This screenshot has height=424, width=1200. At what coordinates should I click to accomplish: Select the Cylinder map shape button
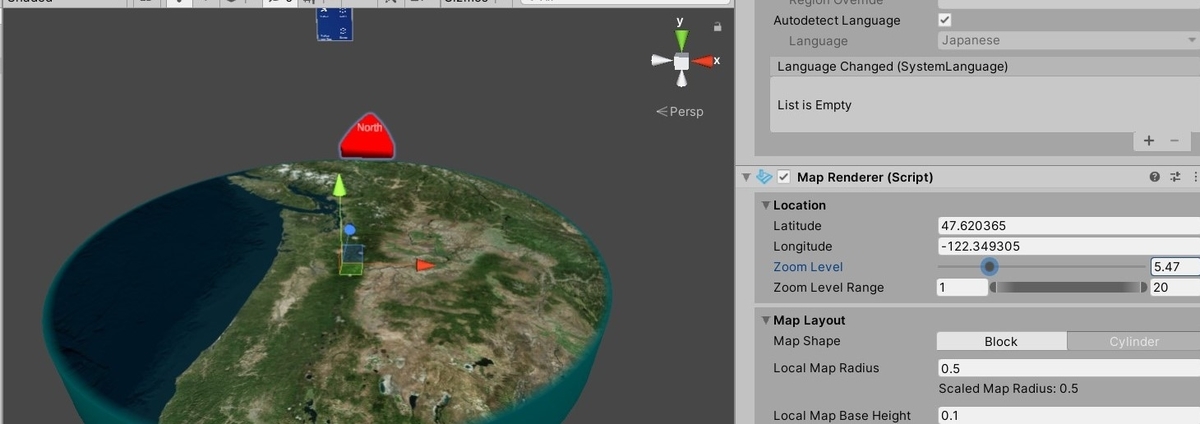pos(1134,341)
